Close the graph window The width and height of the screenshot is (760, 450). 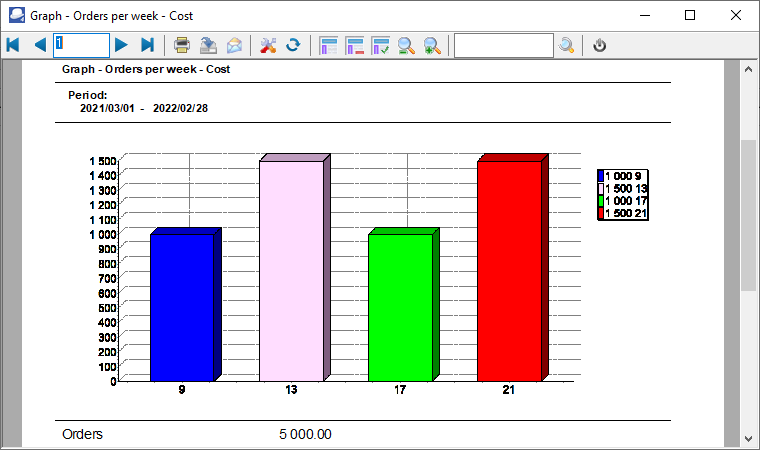736,16
